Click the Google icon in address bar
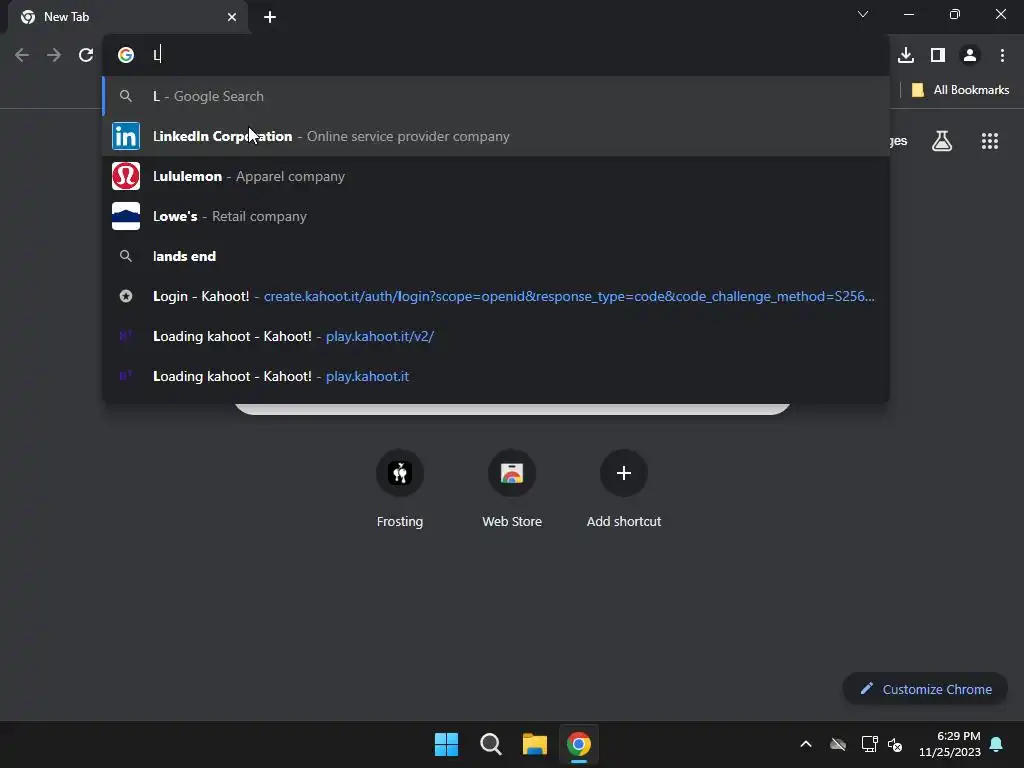The image size is (1024, 768). click(126, 55)
